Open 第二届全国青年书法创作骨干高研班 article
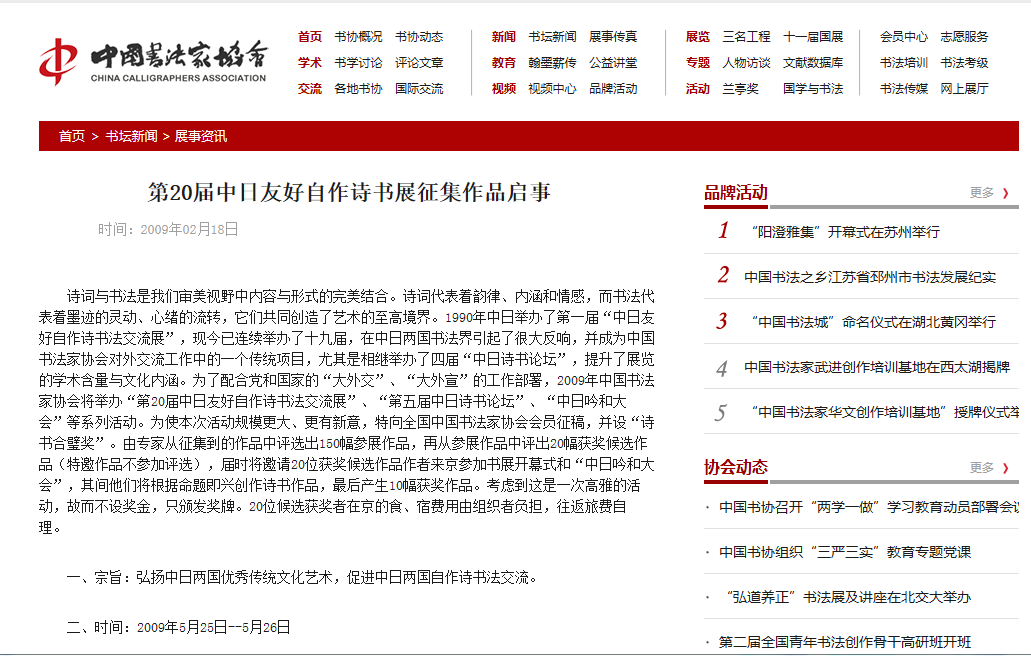 (x=845, y=642)
